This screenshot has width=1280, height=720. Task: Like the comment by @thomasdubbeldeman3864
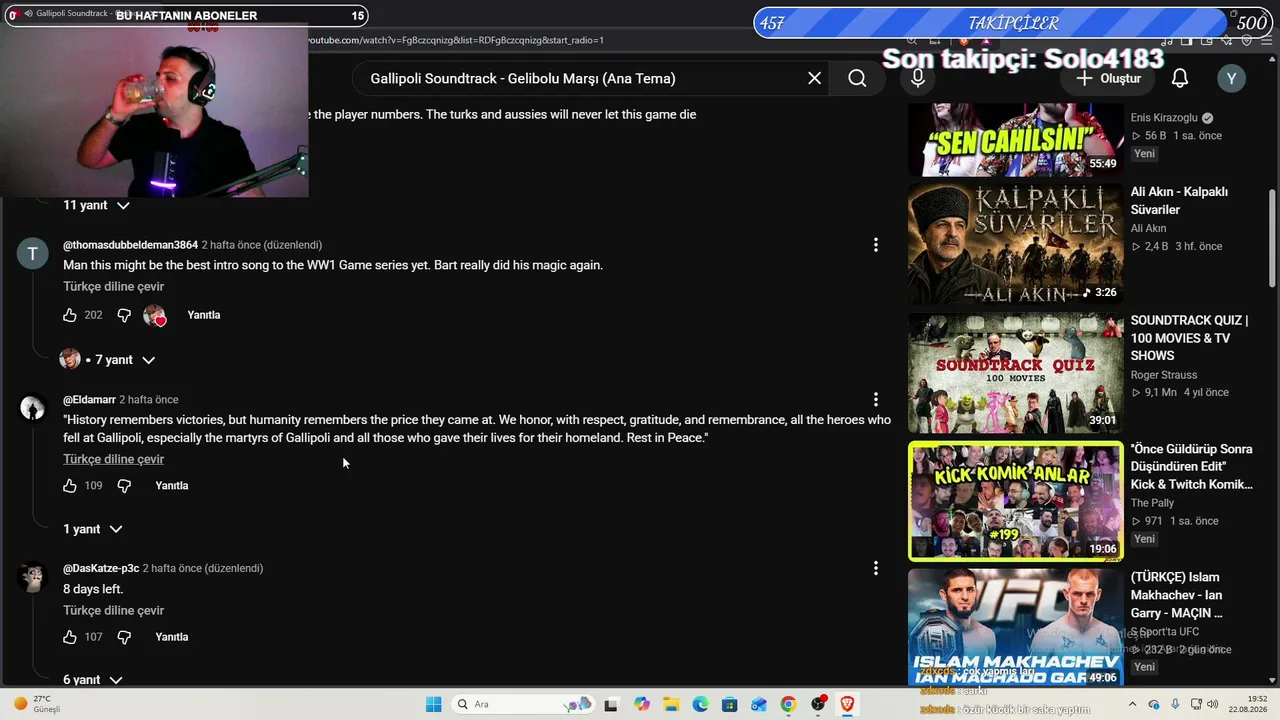(70, 315)
